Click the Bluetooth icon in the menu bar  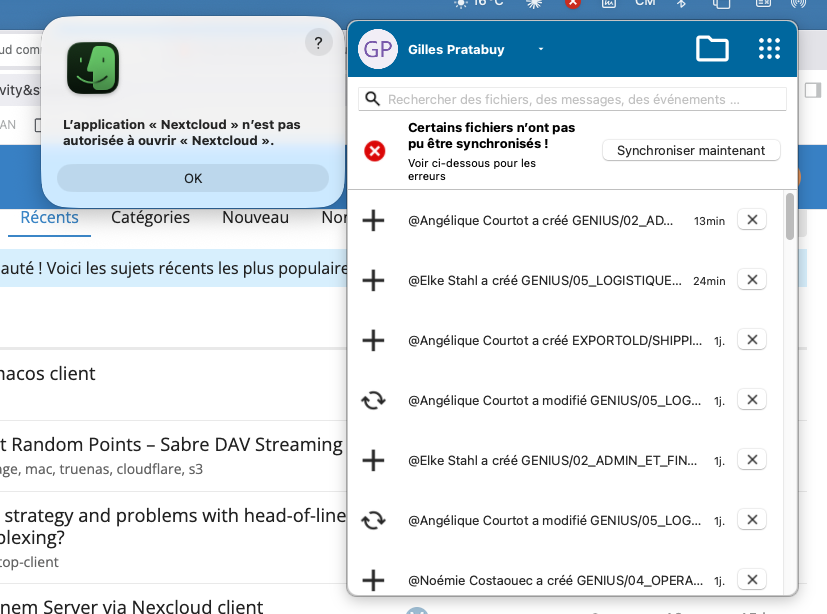682,3
